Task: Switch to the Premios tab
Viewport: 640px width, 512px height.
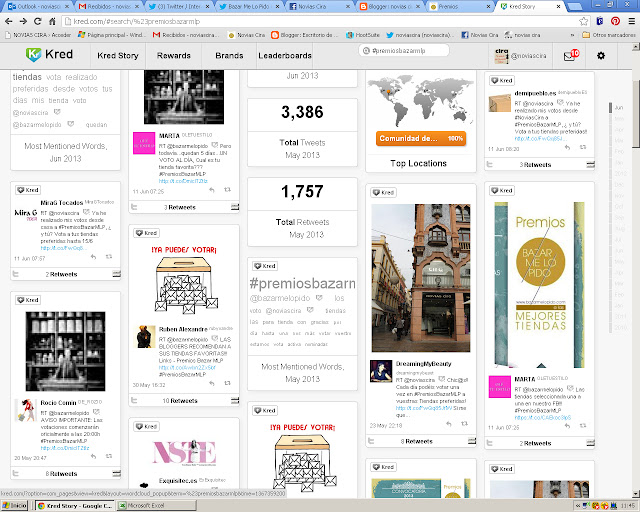Action: [x=460, y=7]
